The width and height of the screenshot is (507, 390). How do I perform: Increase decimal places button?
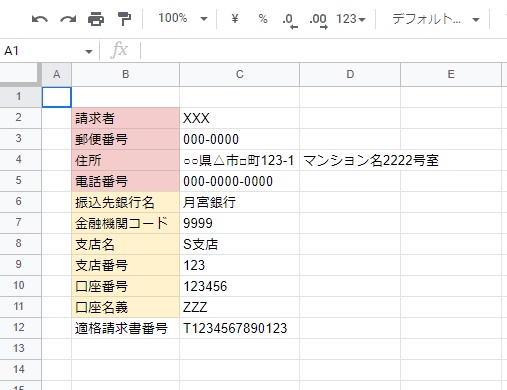coord(318,20)
